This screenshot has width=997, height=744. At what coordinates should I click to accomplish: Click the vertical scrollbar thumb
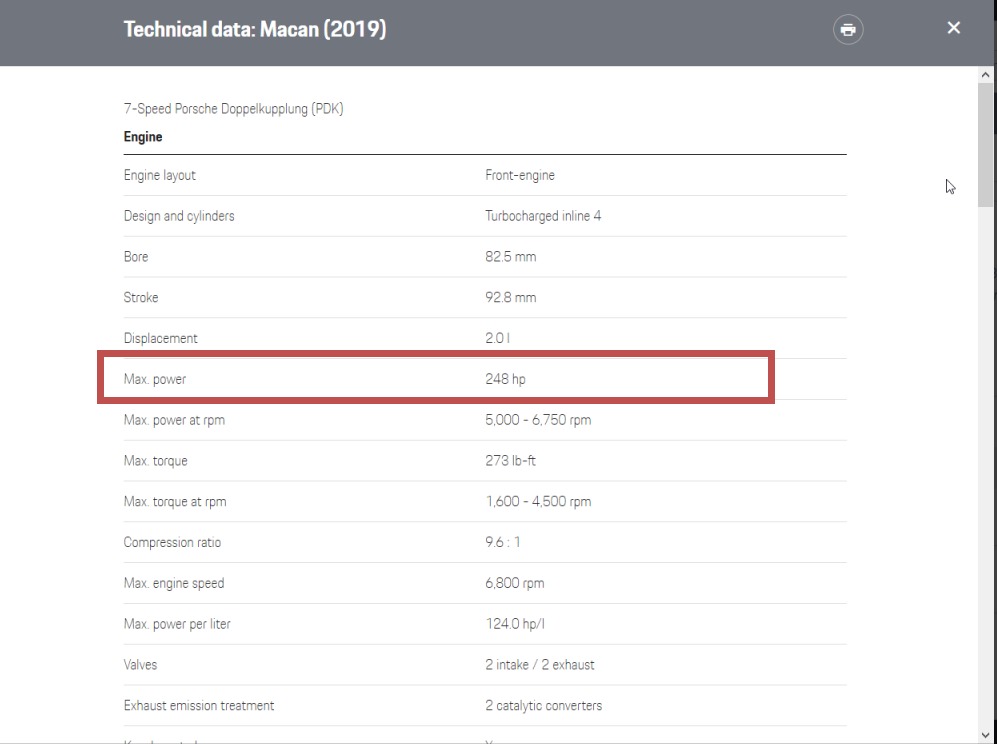tap(985, 145)
